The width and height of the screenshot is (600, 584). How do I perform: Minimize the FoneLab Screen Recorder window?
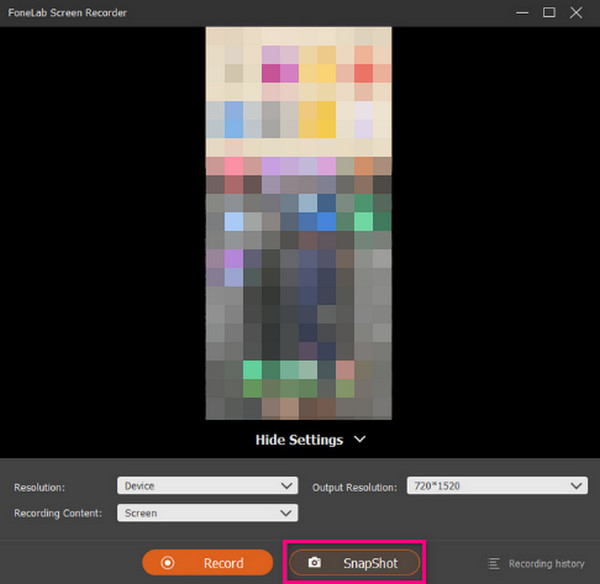[522, 13]
